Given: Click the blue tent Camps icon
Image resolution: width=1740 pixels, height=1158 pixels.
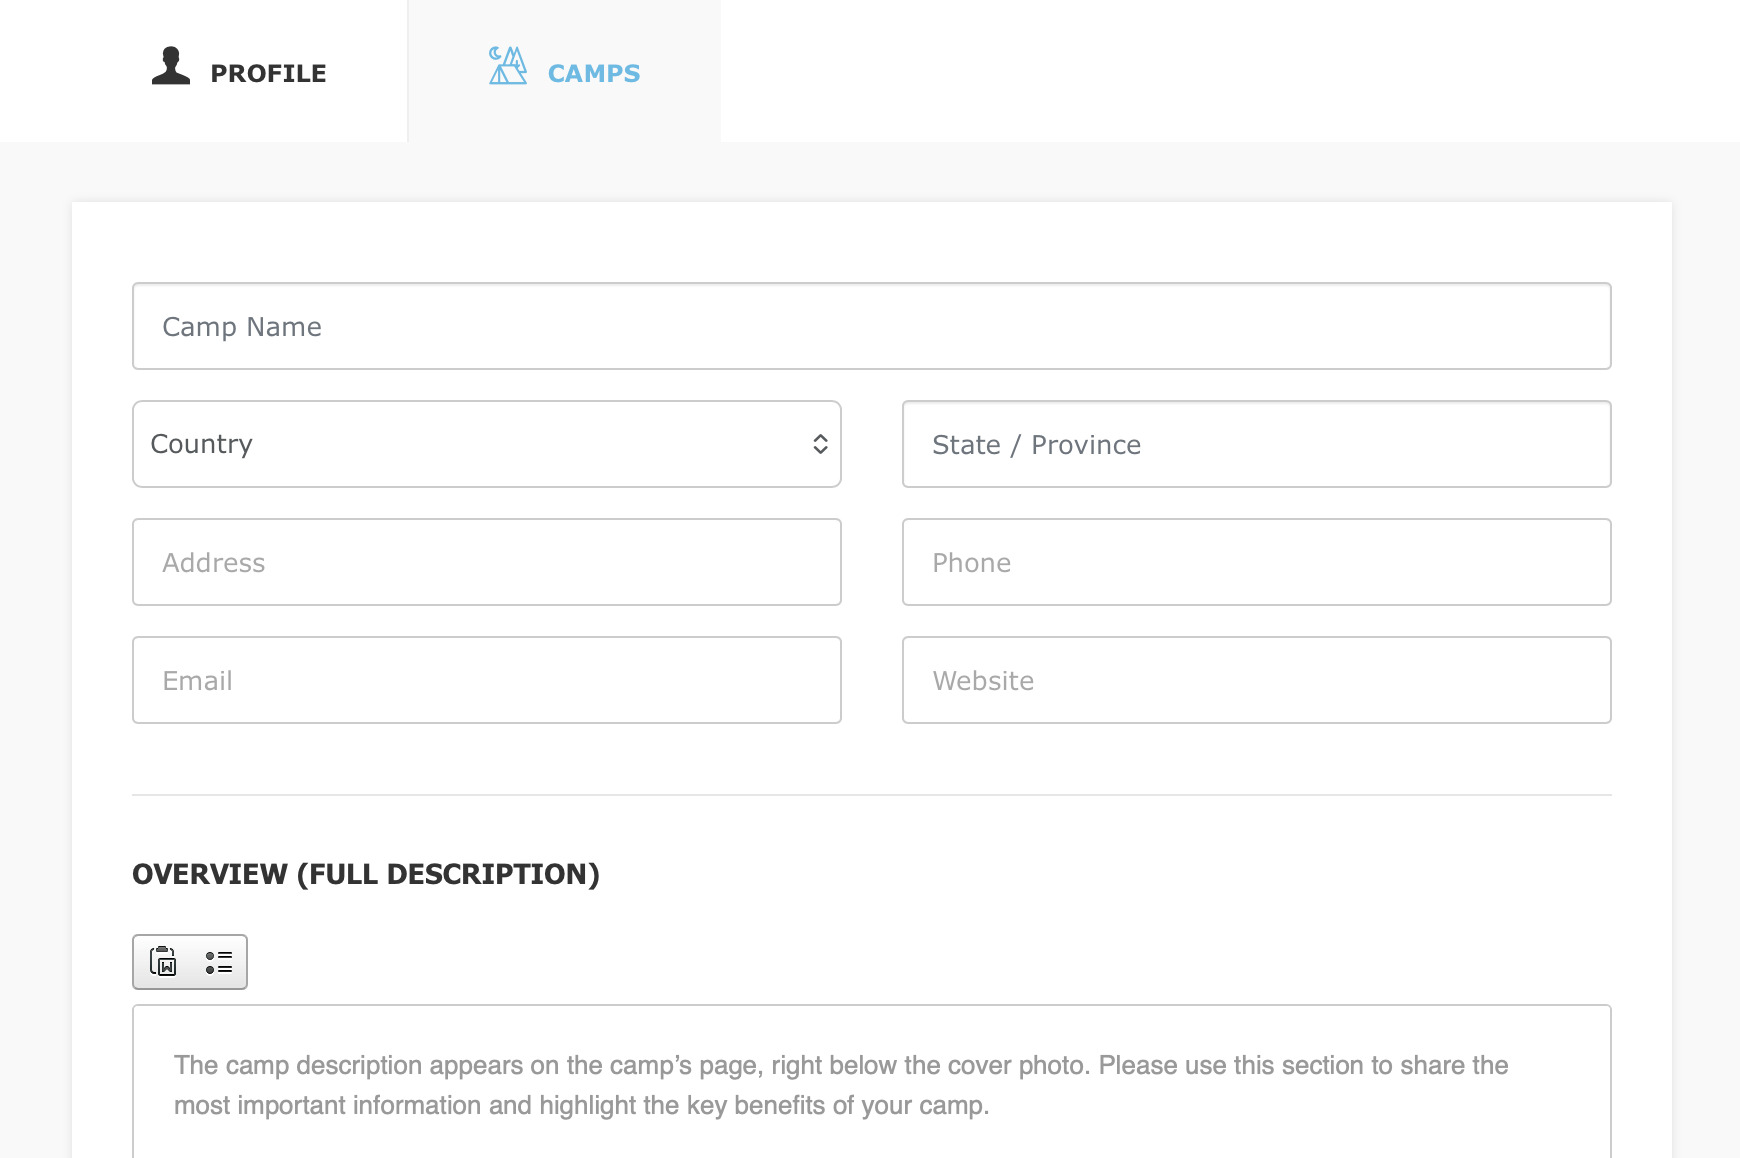Looking at the screenshot, I should coord(508,66).
